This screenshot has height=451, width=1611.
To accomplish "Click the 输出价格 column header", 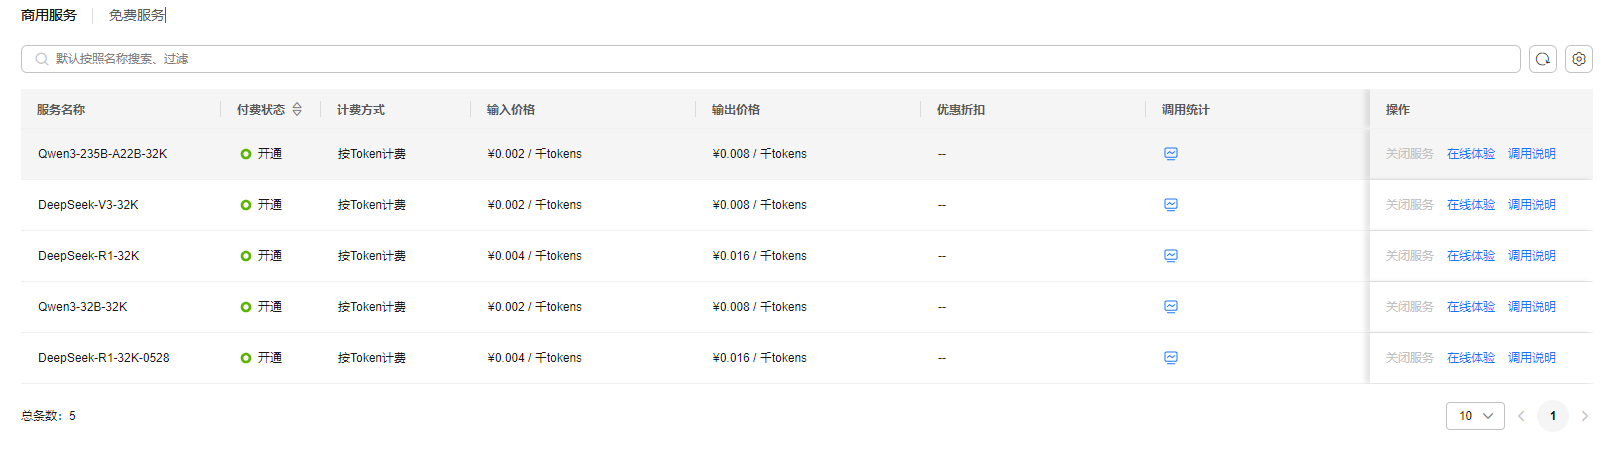I will coord(736,110).
